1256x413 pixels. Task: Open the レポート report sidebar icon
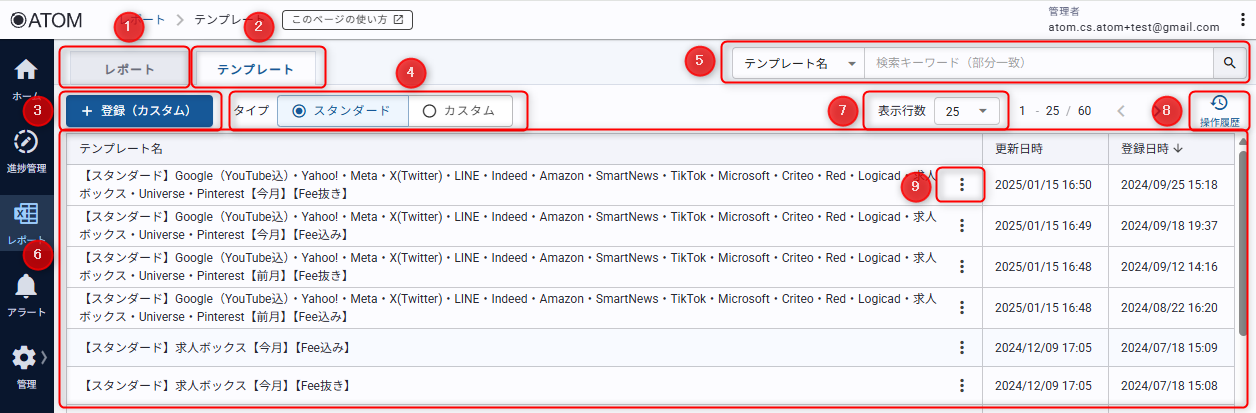pos(26,216)
